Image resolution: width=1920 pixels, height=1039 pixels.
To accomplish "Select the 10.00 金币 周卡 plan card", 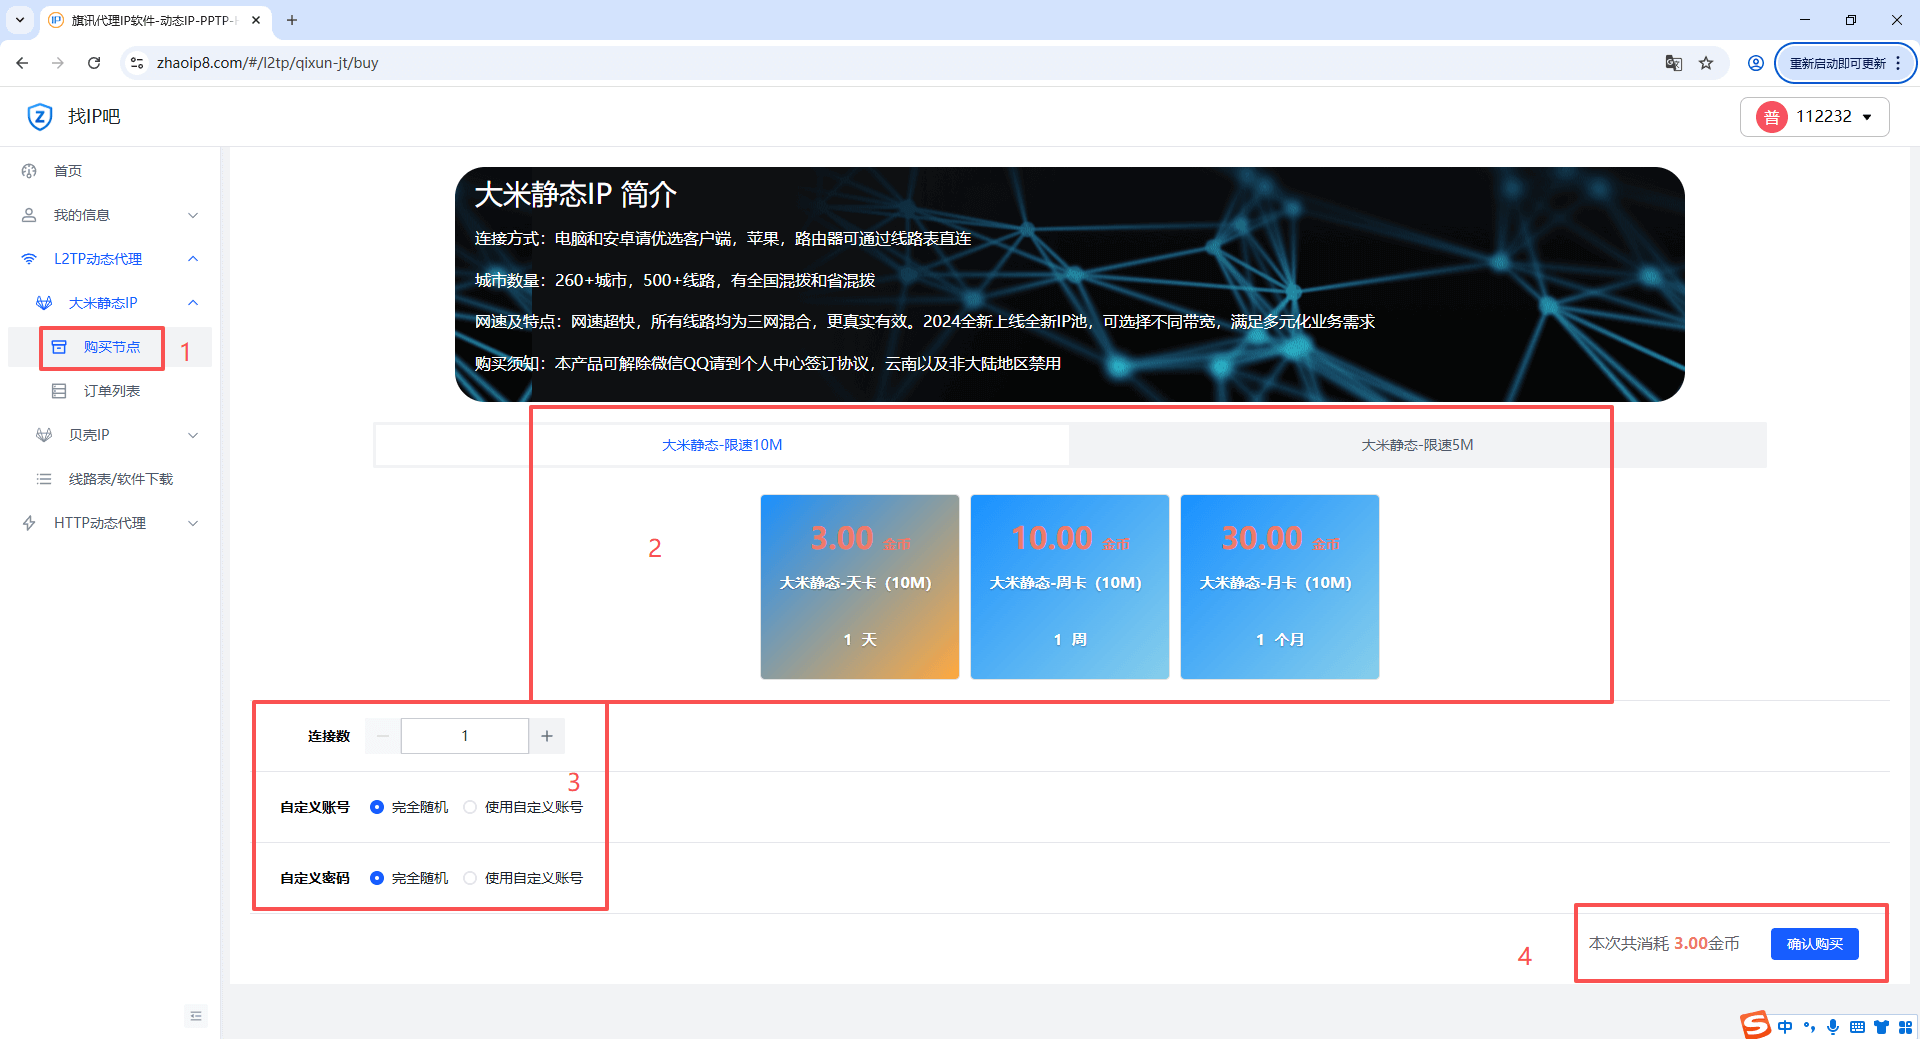I will 1070,587.
